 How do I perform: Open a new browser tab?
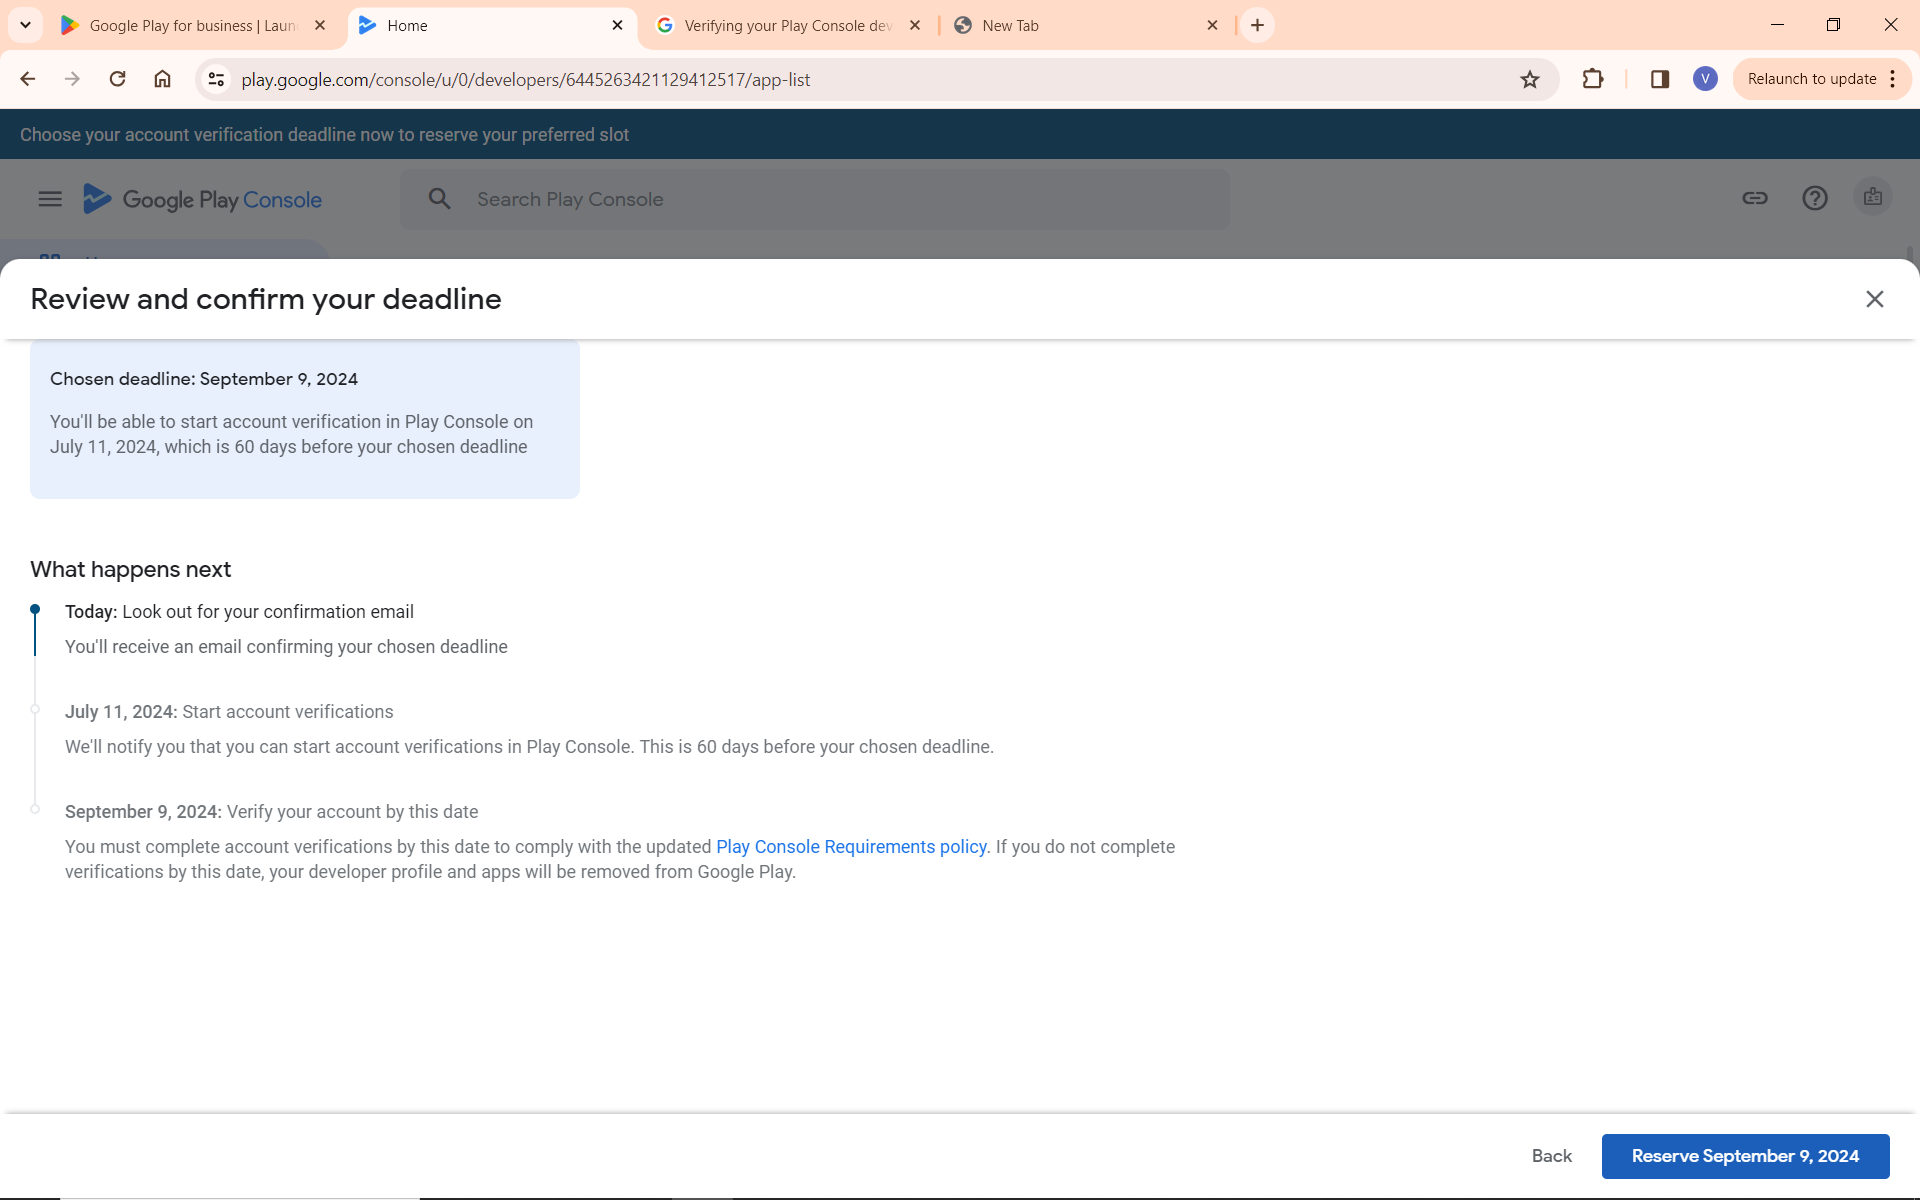coord(1257,25)
